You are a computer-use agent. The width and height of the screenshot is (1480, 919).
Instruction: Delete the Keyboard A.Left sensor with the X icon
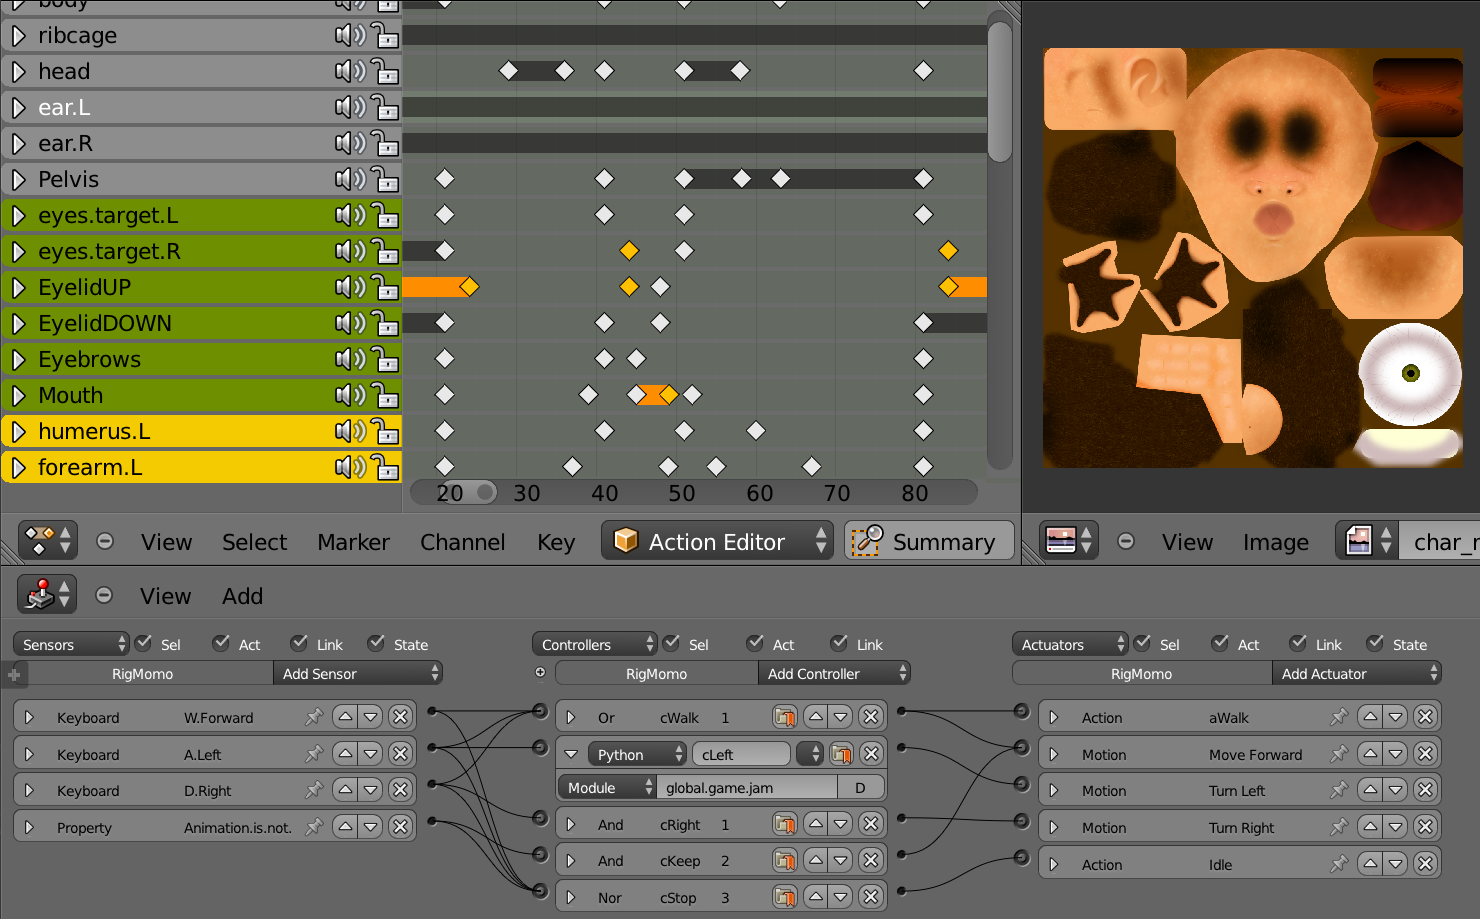(400, 753)
